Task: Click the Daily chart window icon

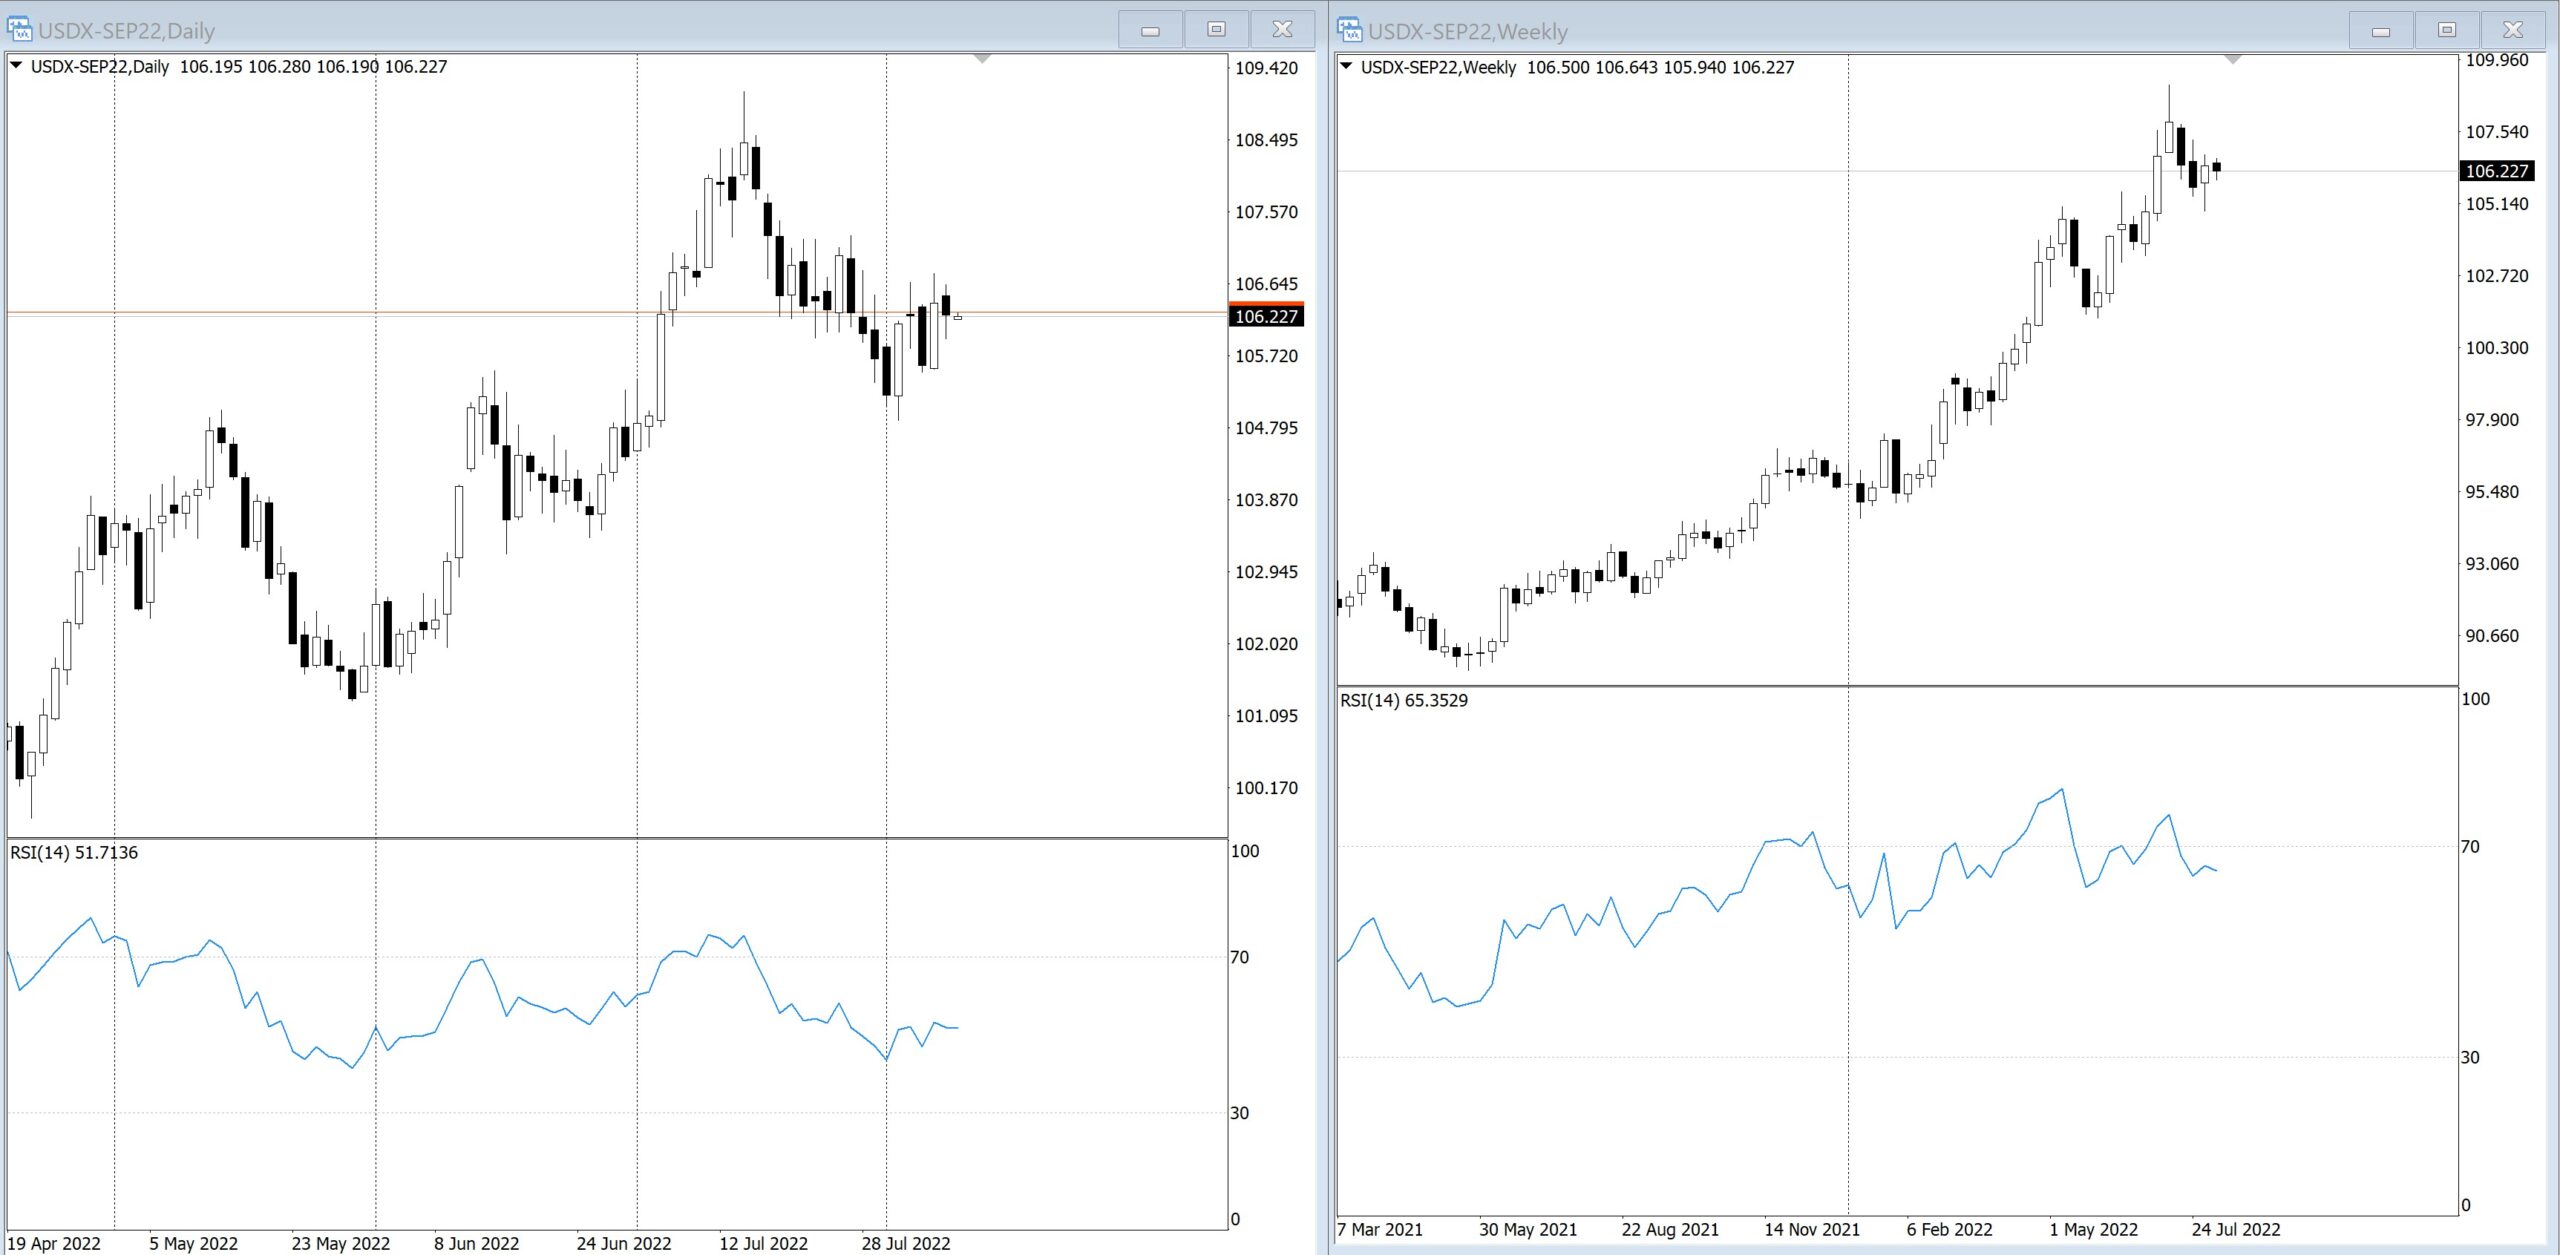Action: (19, 29)
